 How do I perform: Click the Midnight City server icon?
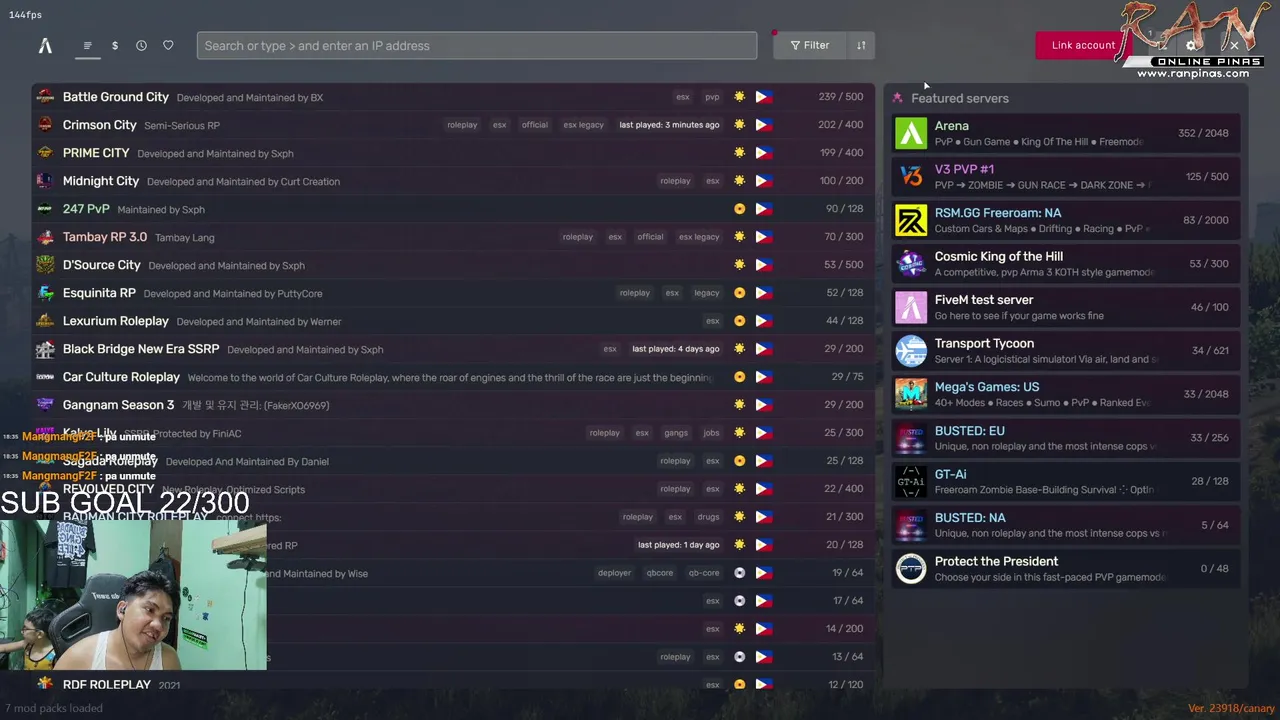tap(45, 181)
